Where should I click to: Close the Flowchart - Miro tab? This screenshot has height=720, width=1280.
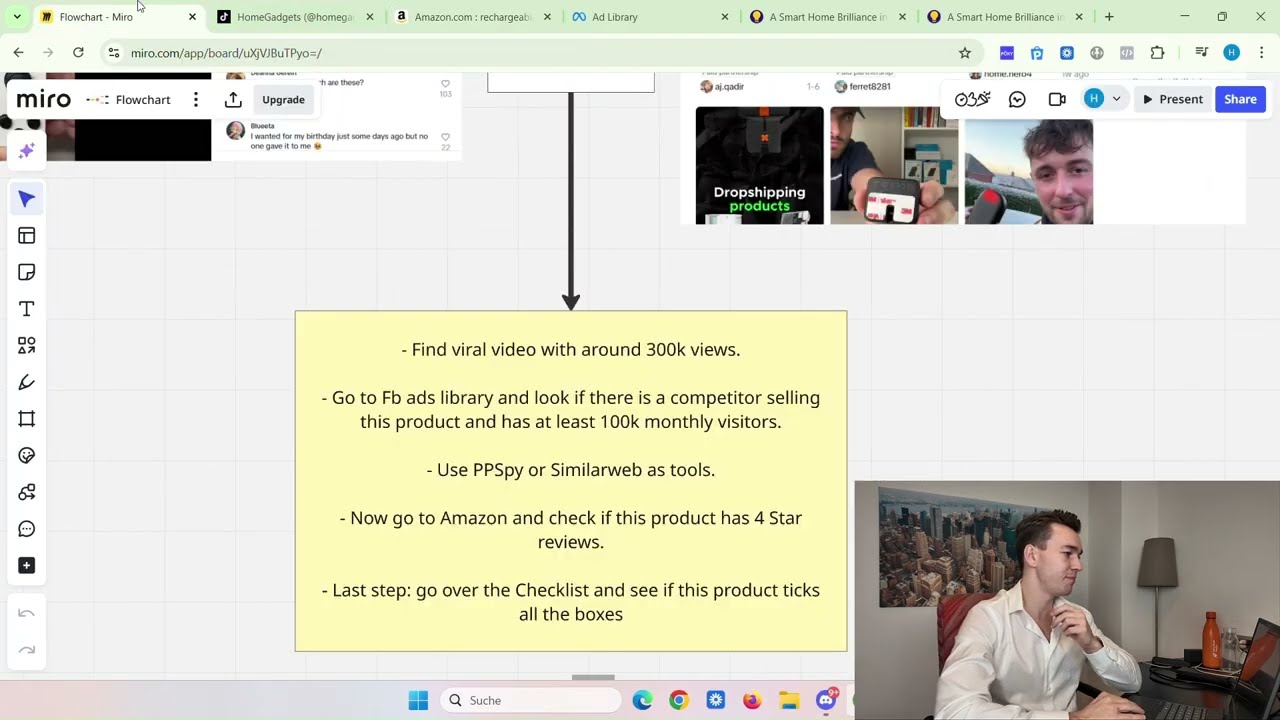(192, 17)
